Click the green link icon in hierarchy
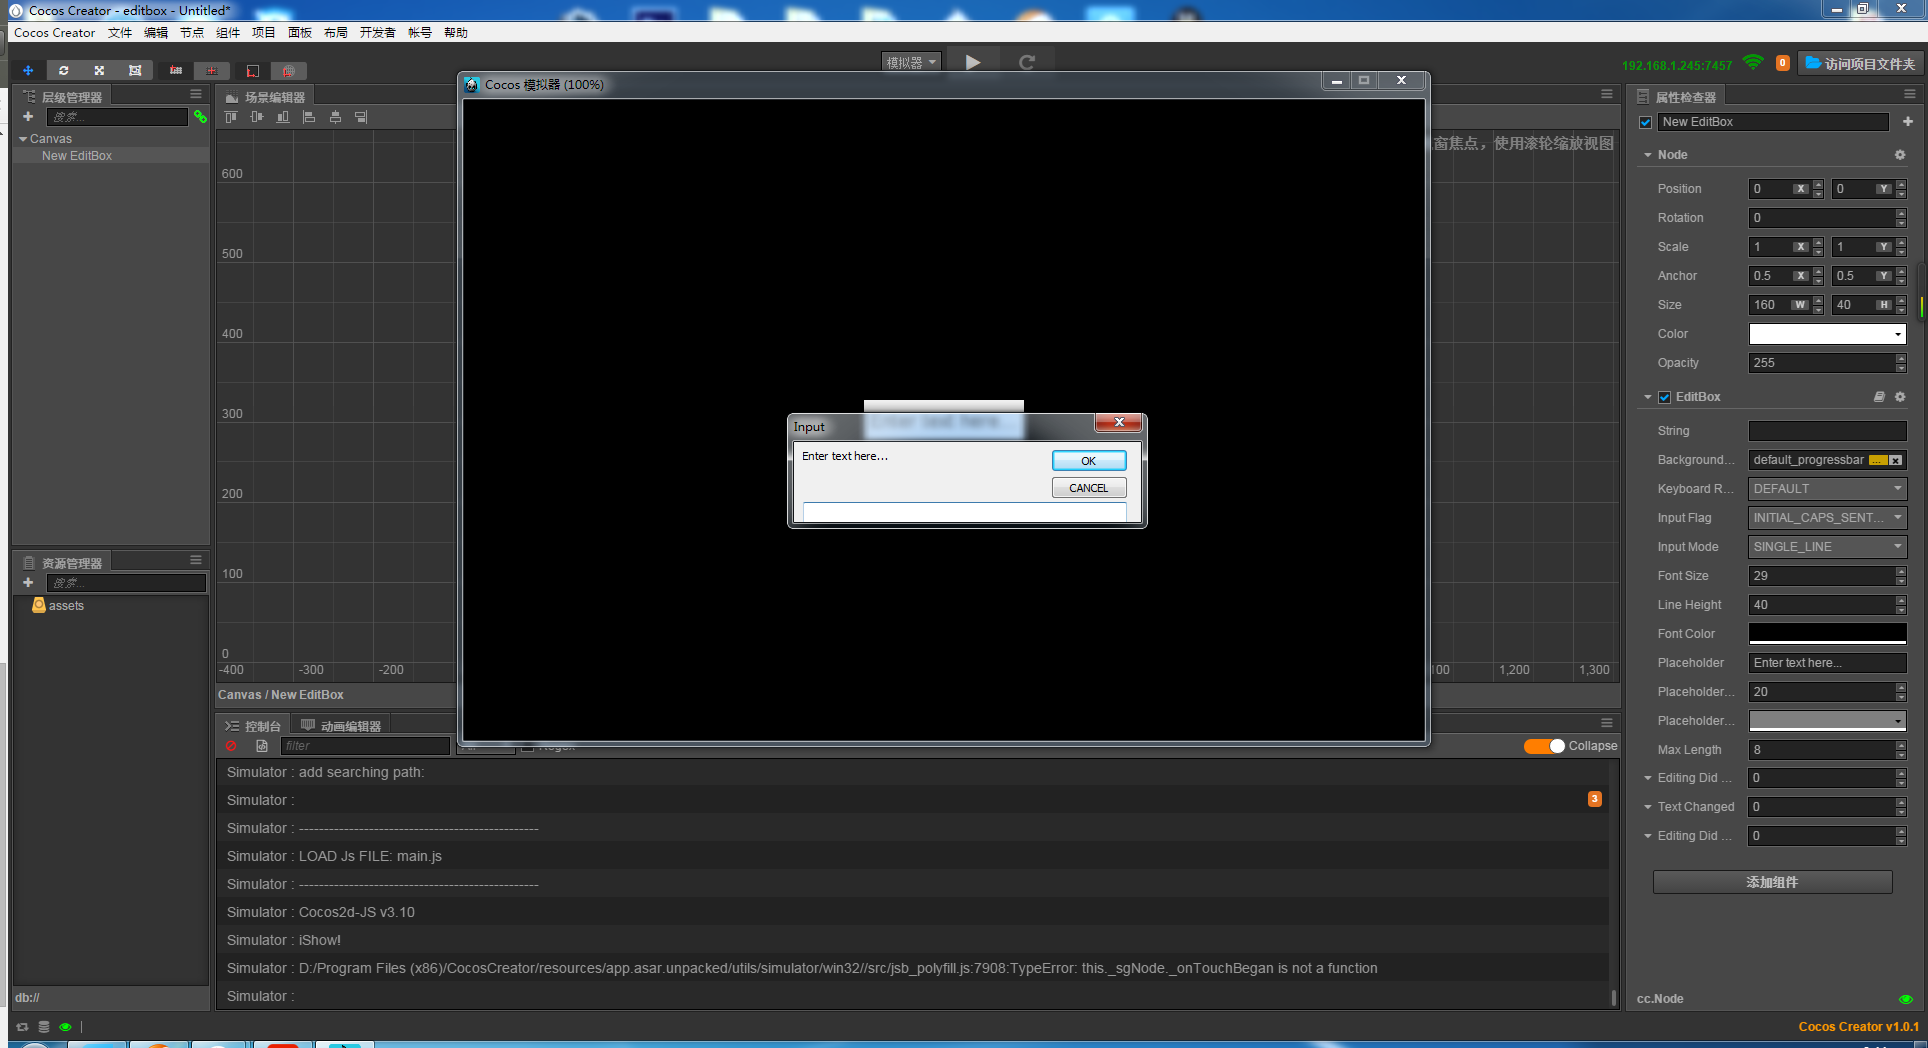Viewport: 1928px width, 1048px height. click(x=200, y=117)
